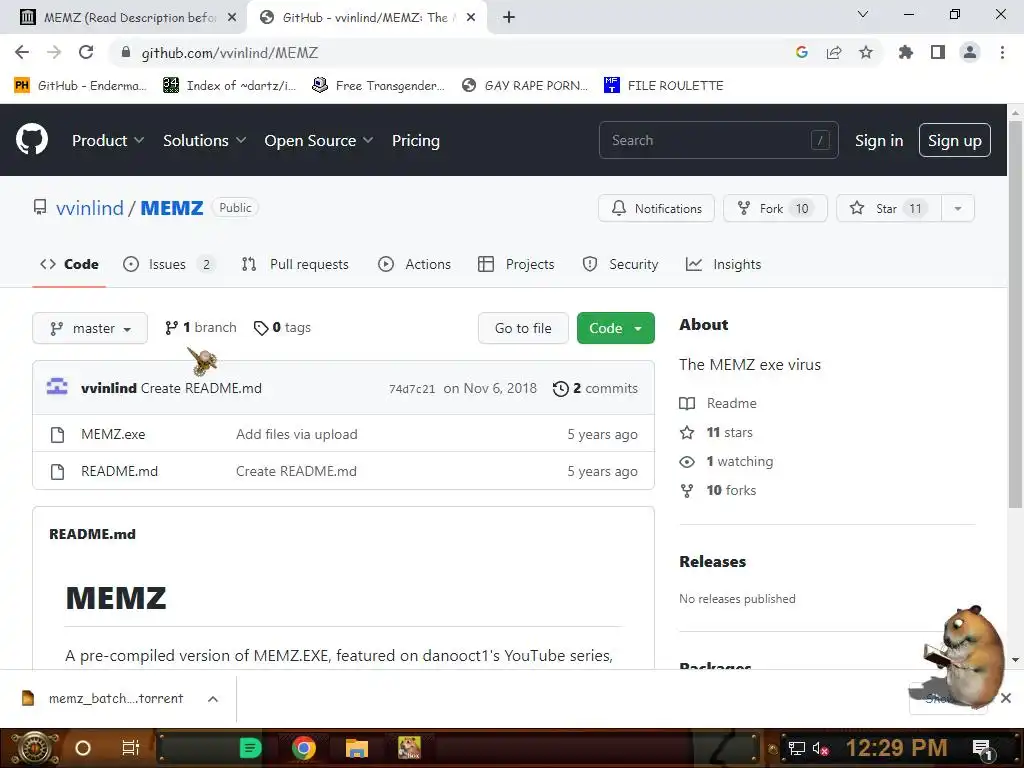Viewport: 1024px width, 768px height.
Task: Reload the page with the refresh icon
Action: click(86, 52)
